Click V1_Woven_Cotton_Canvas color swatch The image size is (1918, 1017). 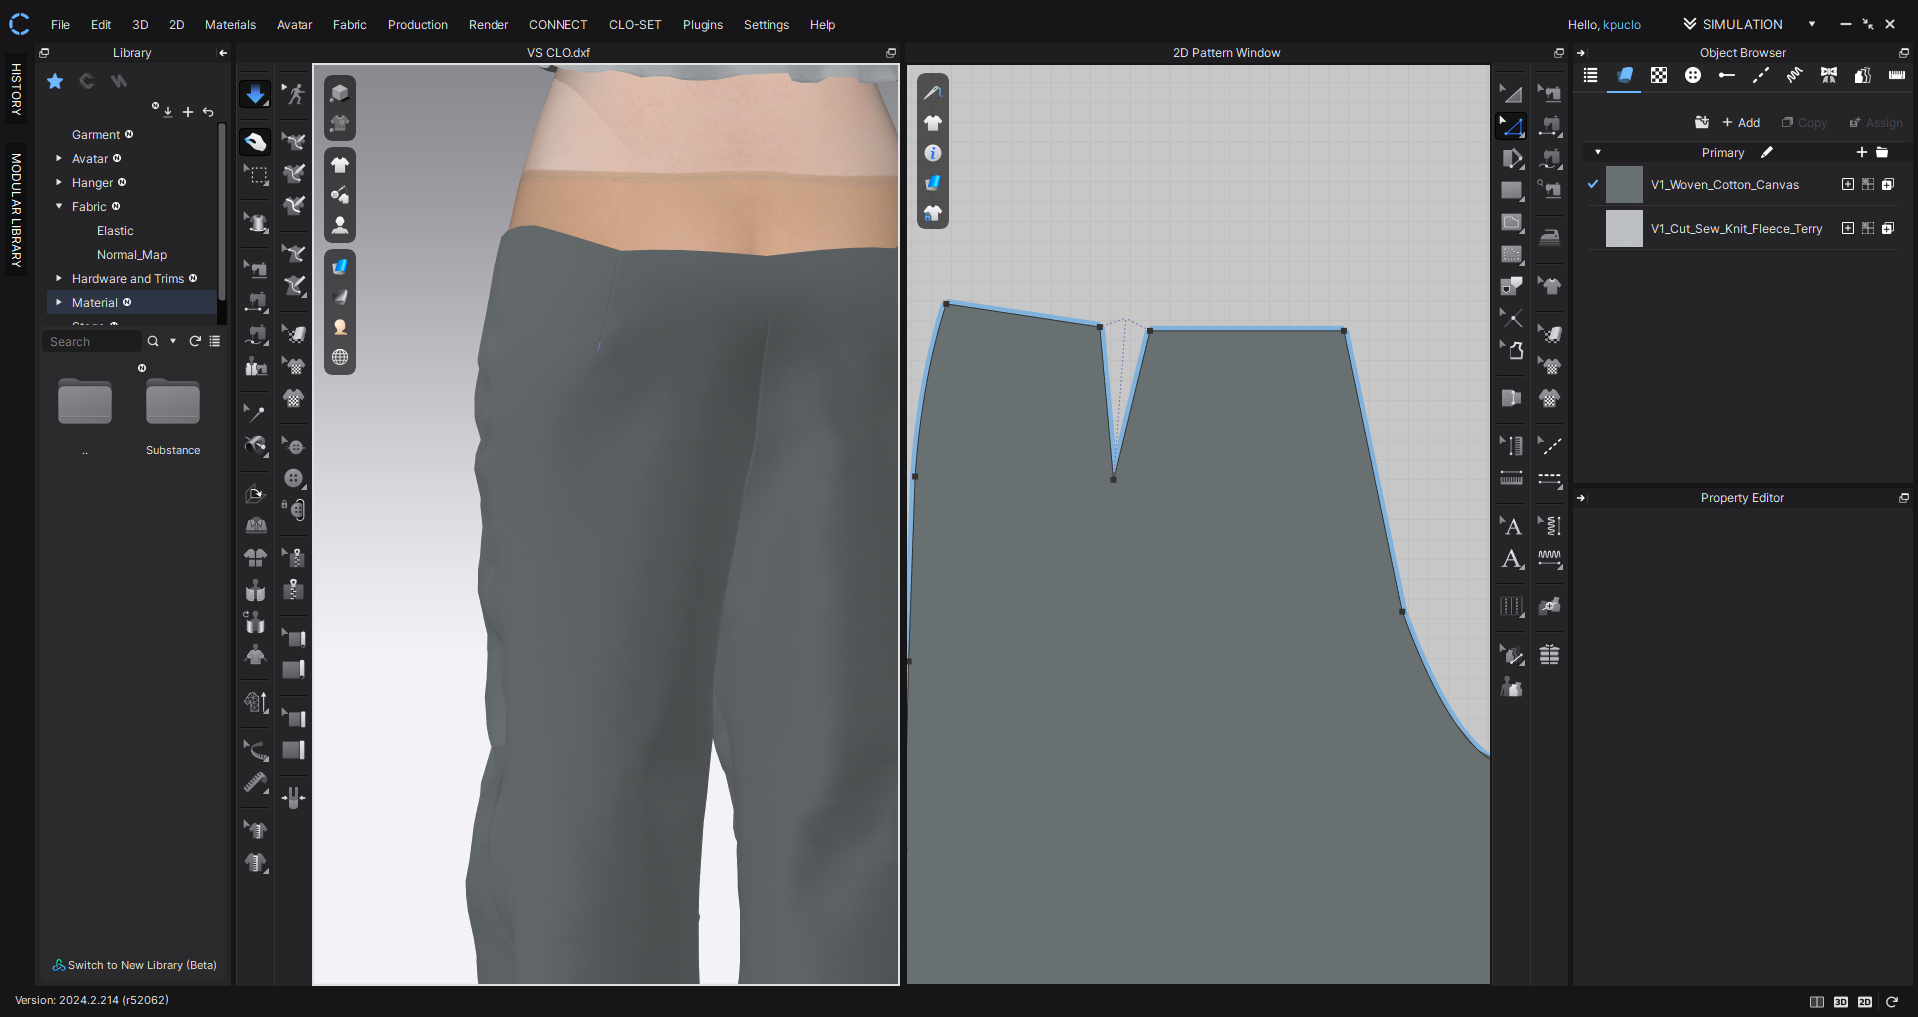pyautogui.click(x=1624, y=185)
